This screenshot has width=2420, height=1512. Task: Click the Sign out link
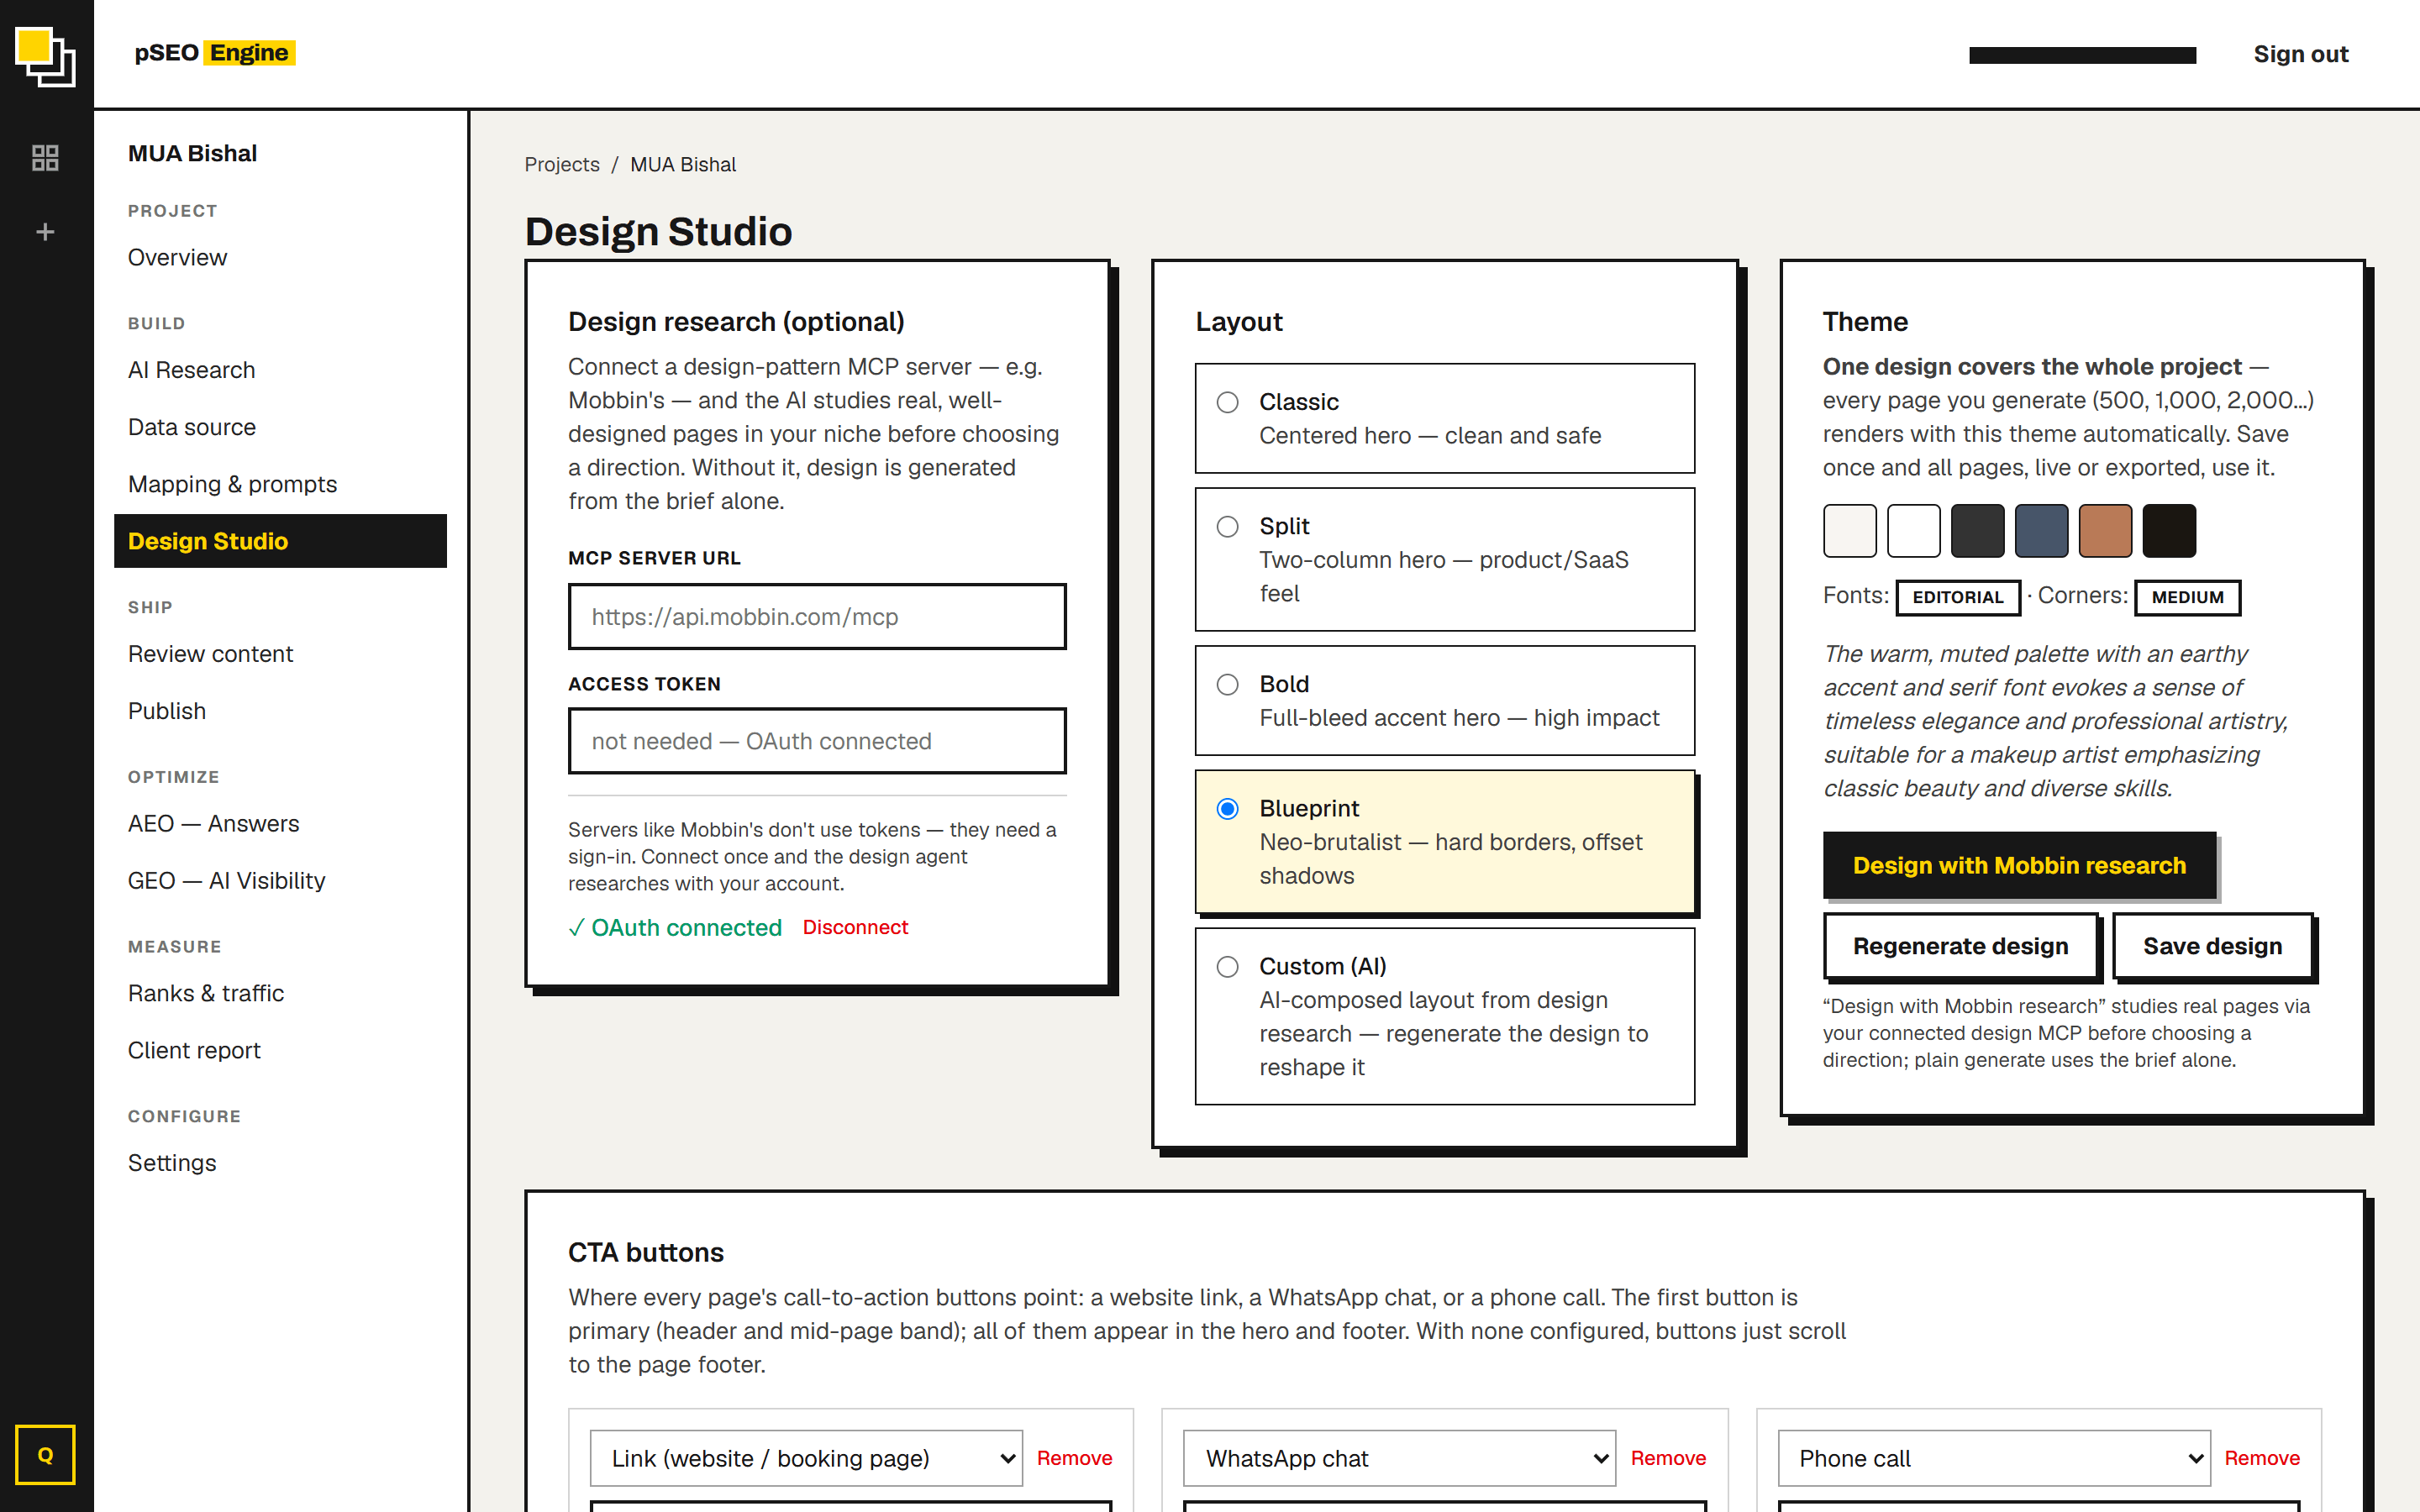(2300, 54)
